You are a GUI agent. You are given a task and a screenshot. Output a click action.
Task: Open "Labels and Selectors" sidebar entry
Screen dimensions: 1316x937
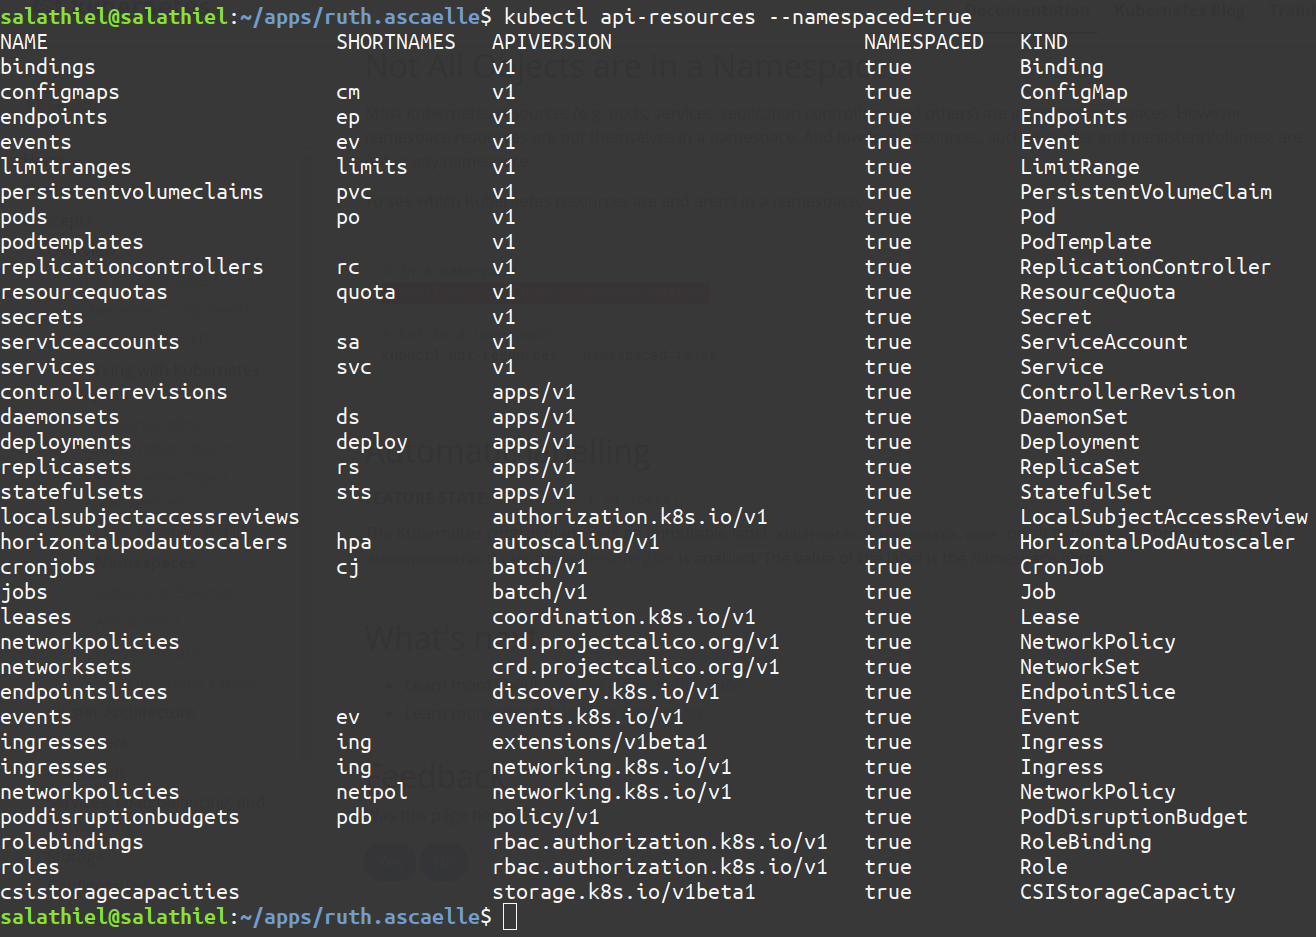(168, 592)
